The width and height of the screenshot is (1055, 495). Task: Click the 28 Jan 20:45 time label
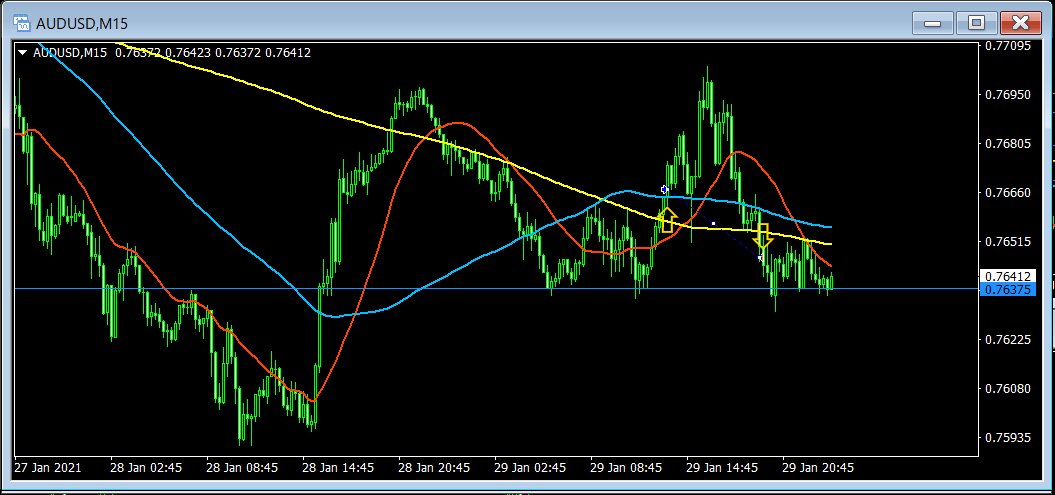[434, 467]
